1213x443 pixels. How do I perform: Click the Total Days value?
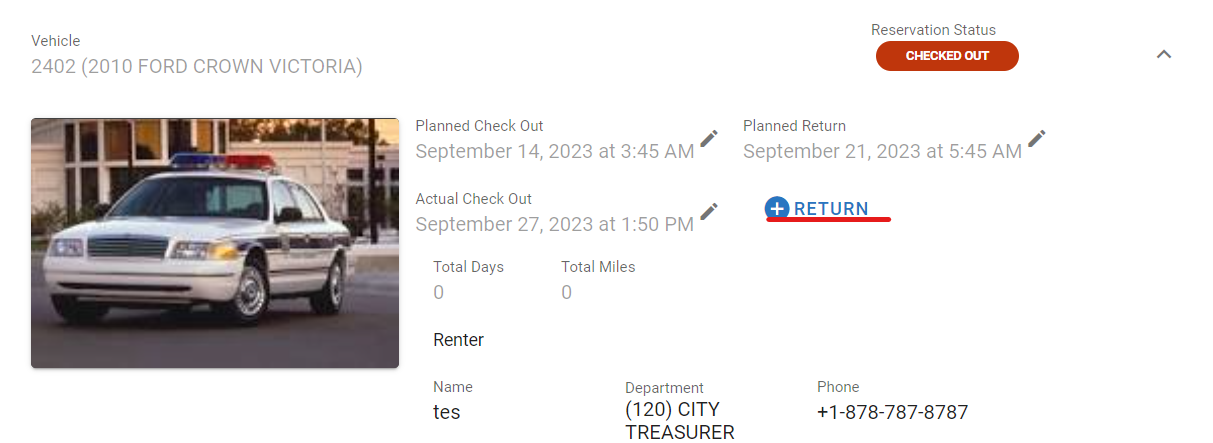438,293
